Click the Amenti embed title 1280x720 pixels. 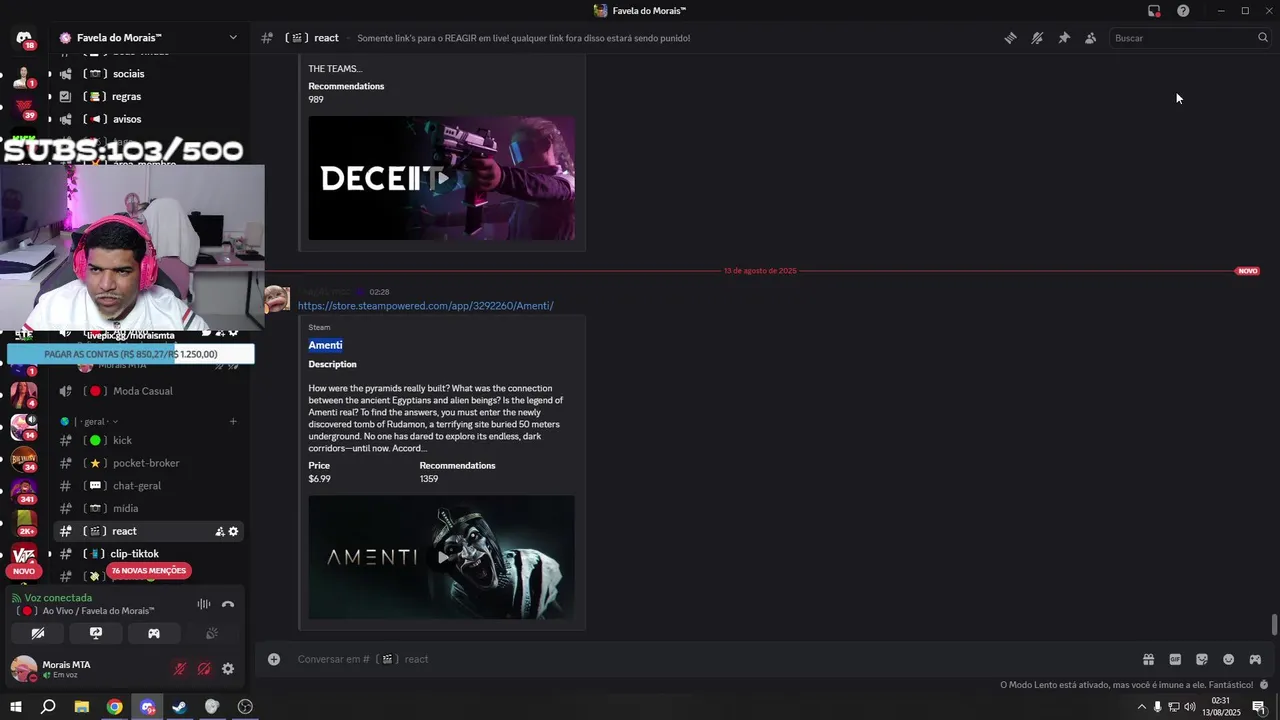pyautogui.click(x=325, y=345)
